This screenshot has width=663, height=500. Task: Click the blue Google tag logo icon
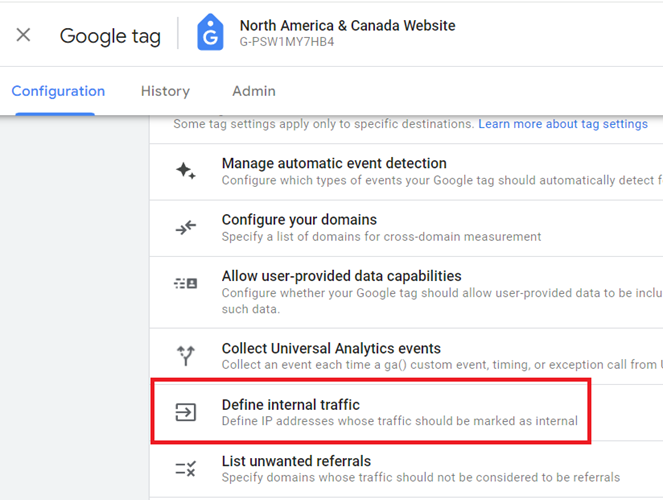coord(210,32)
